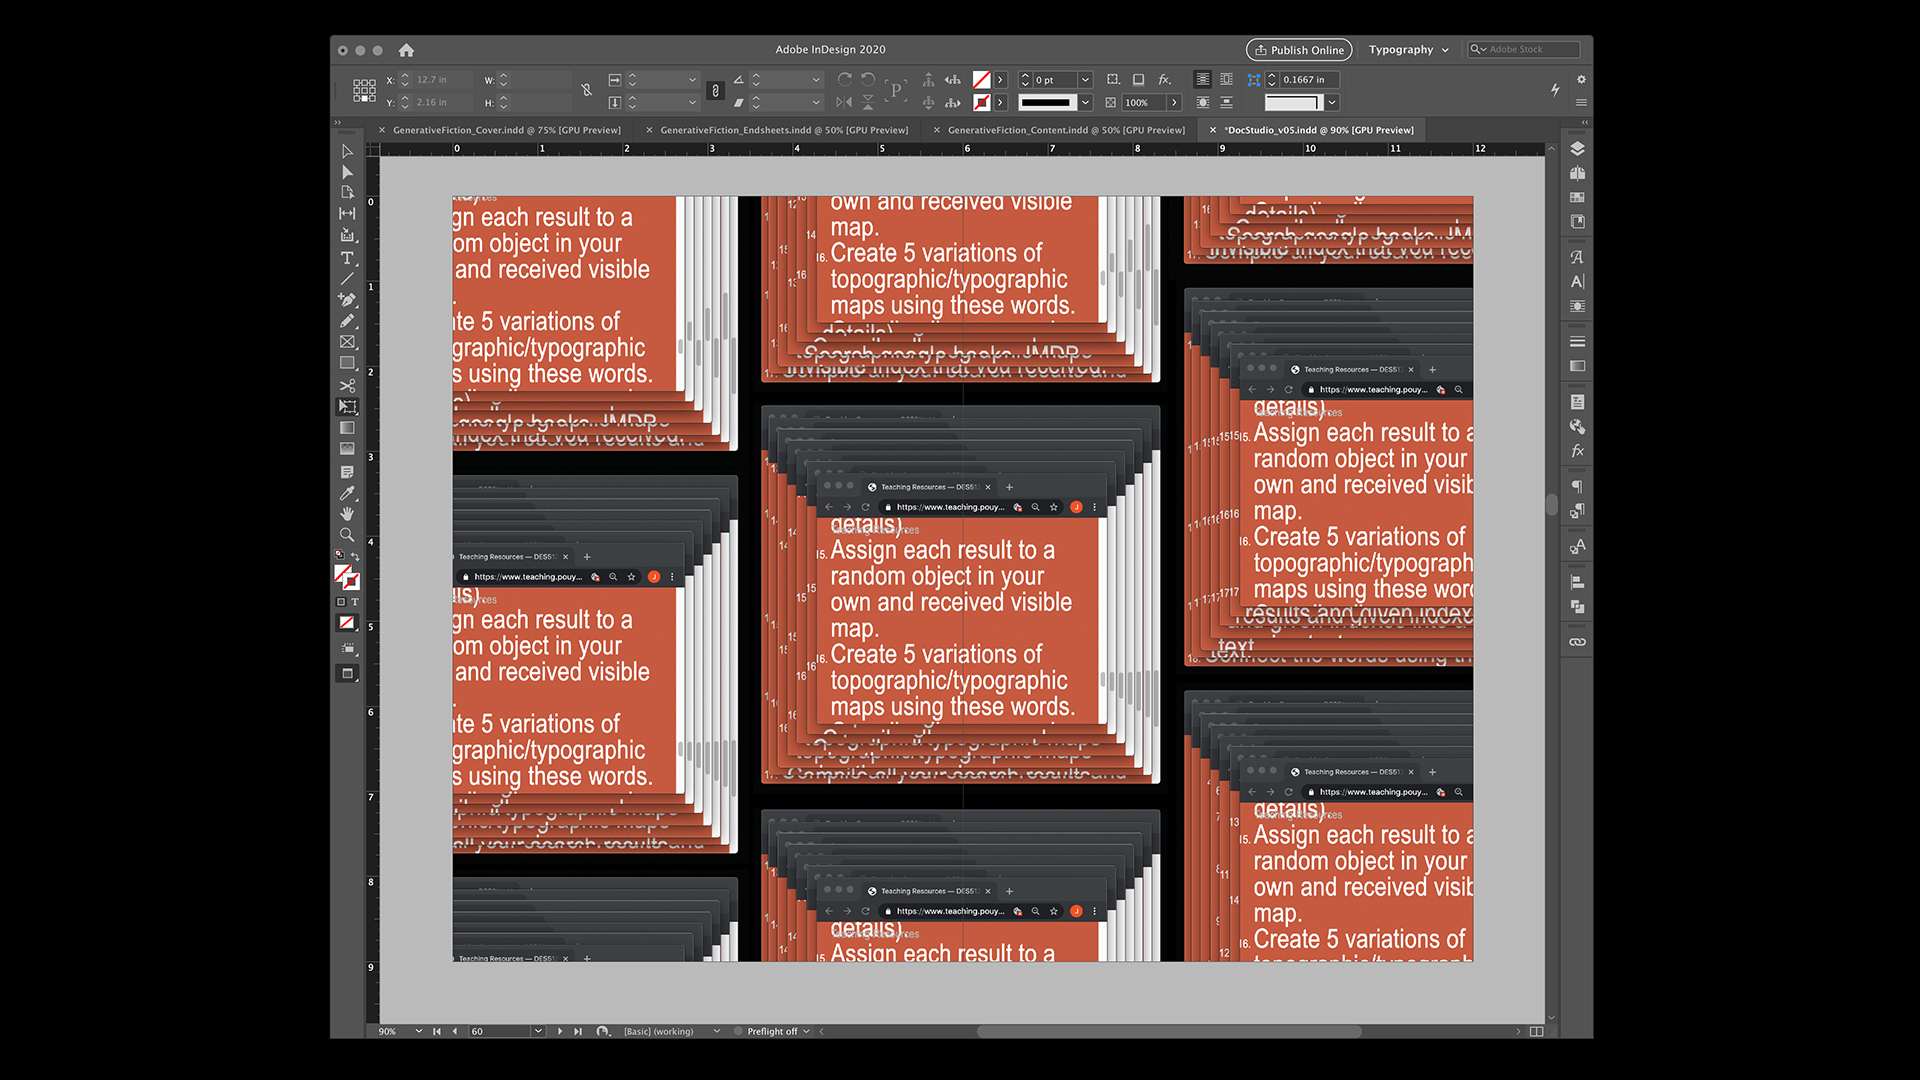Image resolution: width=1920 pixels, height=1080 pixels.
Task: Toggle screen mode at toolbar bottom
Action: [x=347, y=674]
